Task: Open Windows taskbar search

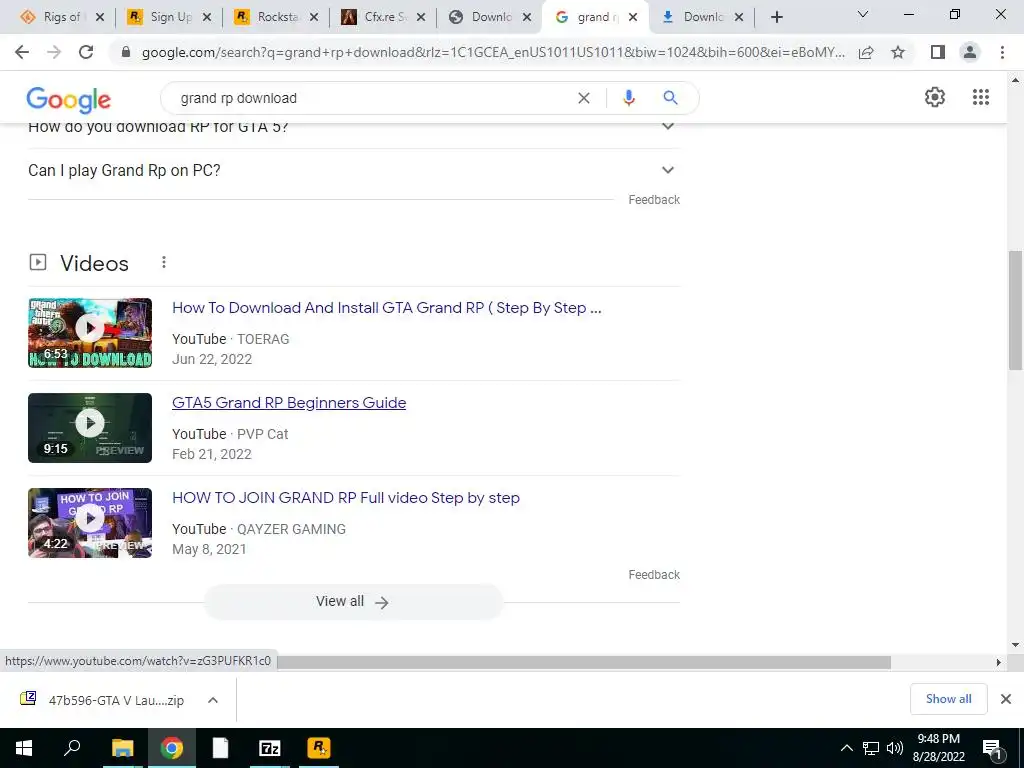Action: coord(72,748)
